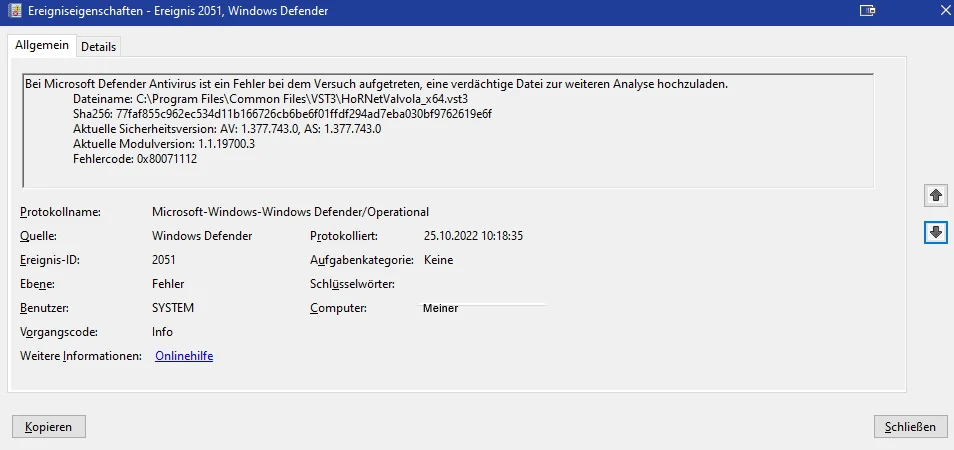The width and height of the screenshot is (954, 450).
Task: Click the Fehlercode 0x80071112 line
Action: click(135, 159)
